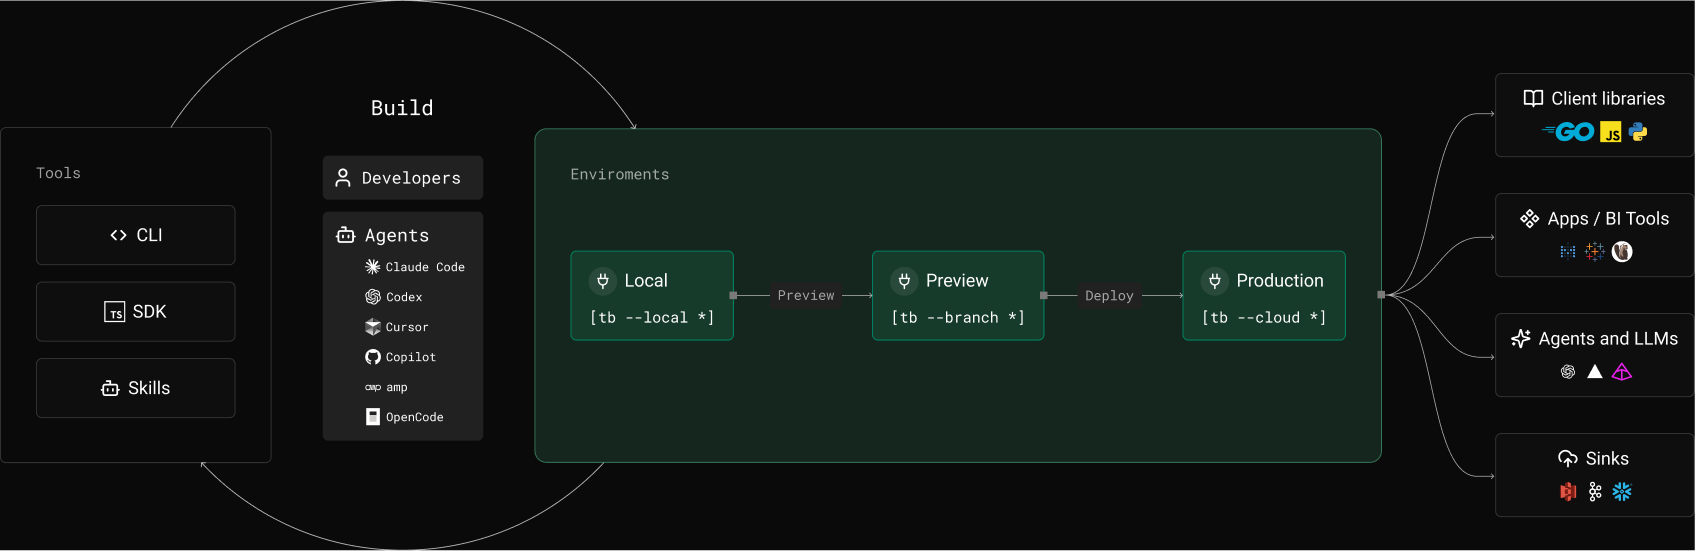Viewport: 1695px width, 551px height.
Task: Click the Deploy arrow label
Action: [1109, 296]
